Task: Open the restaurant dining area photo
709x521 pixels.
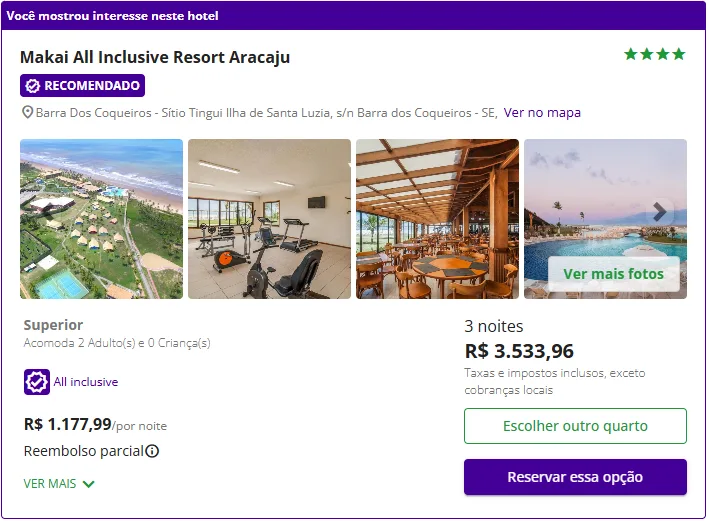Action: tap(437, 218)
